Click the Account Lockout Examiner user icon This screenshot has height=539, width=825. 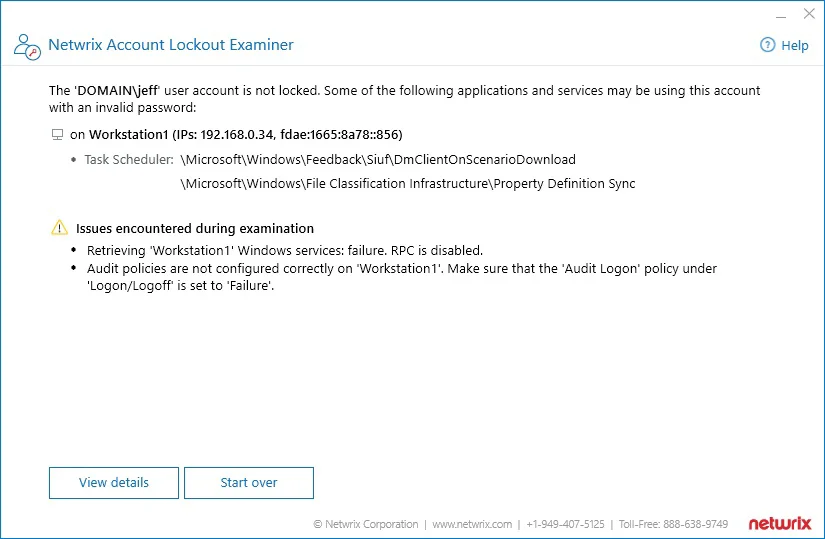tap(27, 46)
